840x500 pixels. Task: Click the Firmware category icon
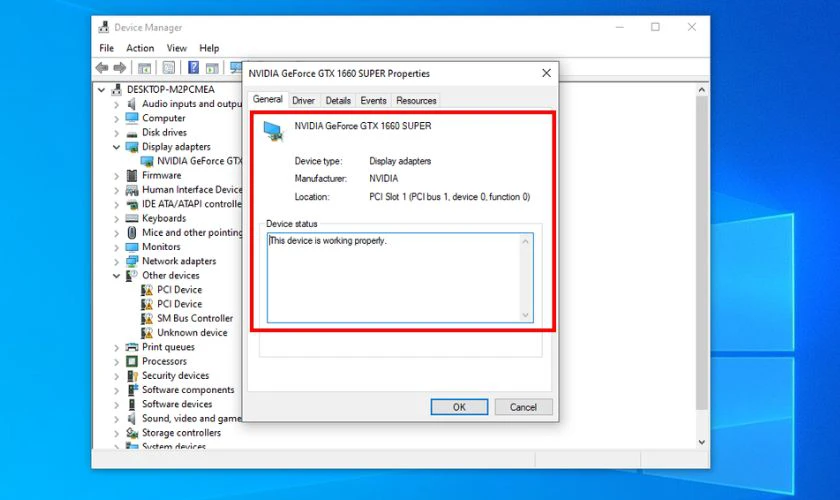132,175
